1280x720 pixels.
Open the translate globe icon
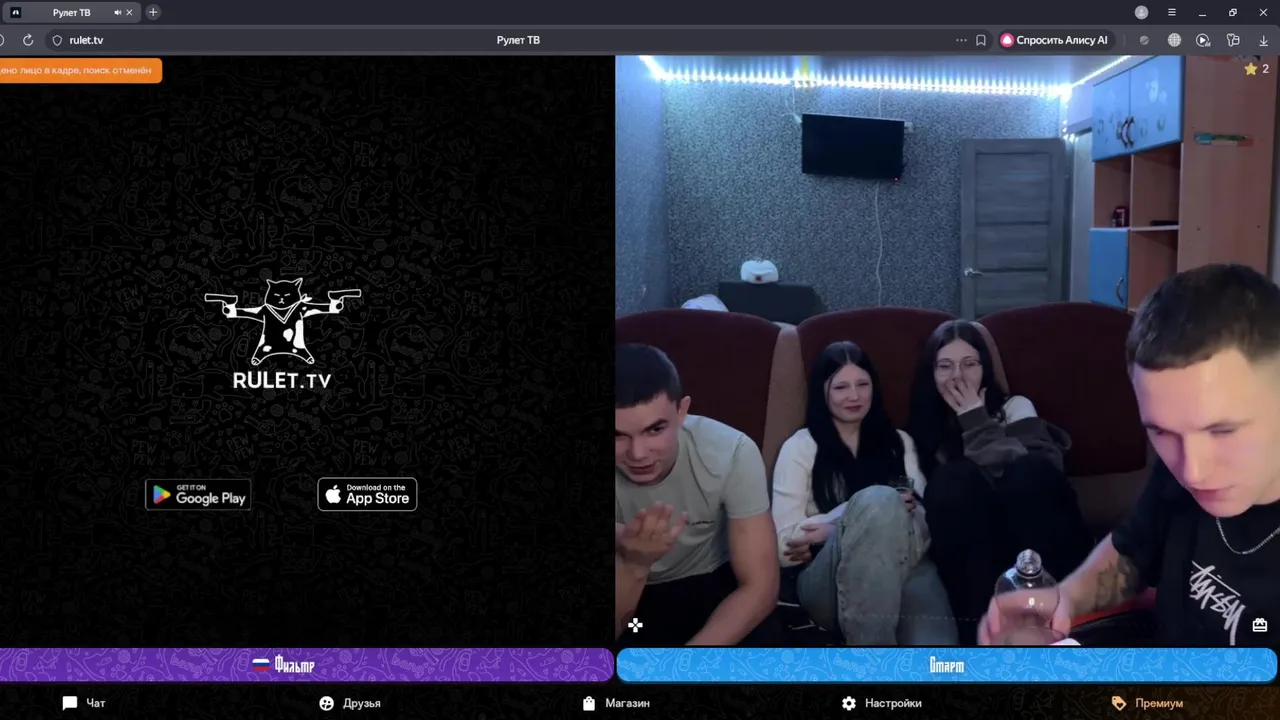point(1175,40)
